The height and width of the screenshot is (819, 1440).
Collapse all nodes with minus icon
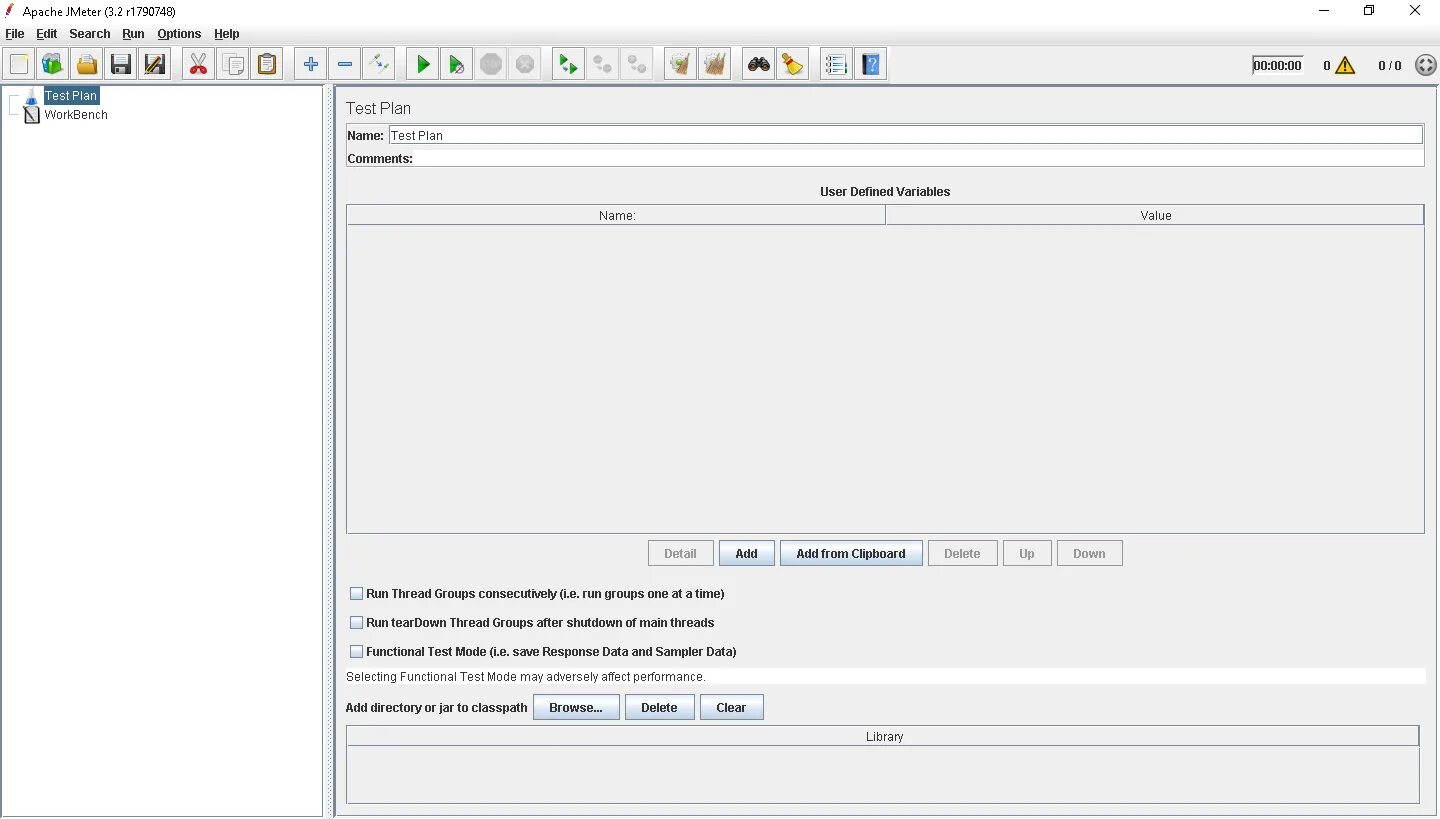[x=345, y=65]
